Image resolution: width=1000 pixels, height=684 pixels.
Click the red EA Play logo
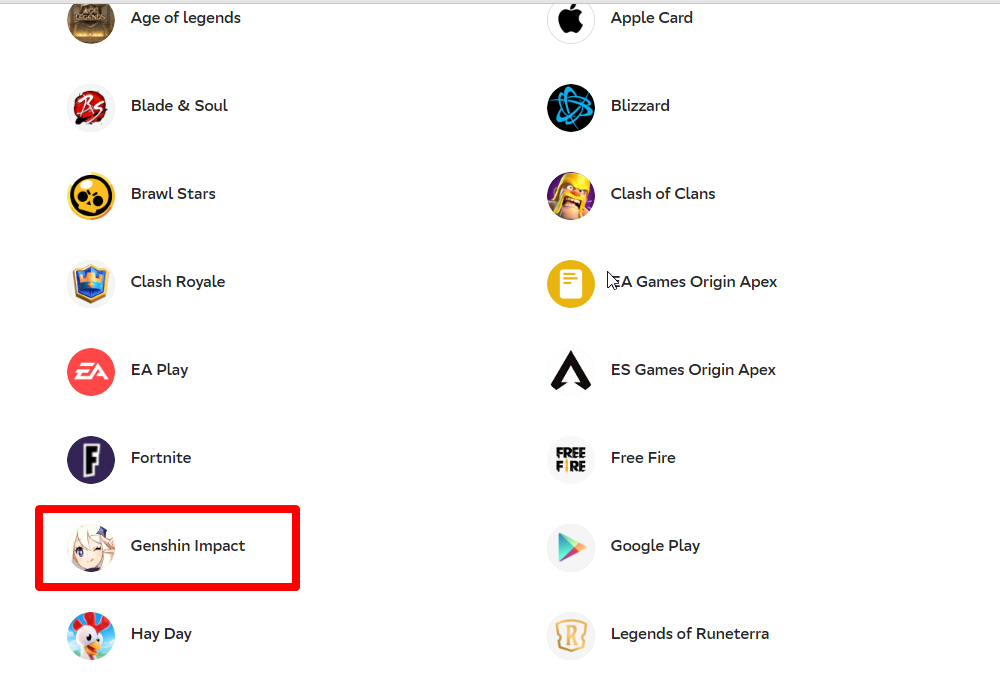pos(91,372)
